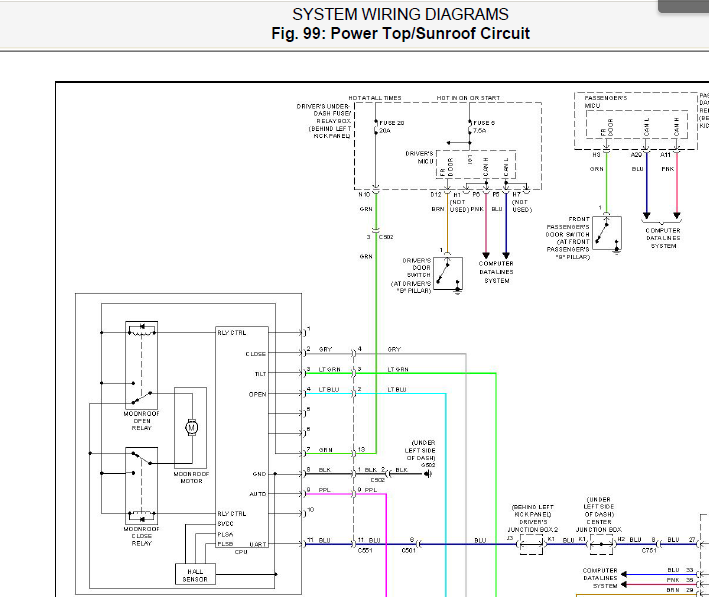Click the TILT pin label
This screenshot has width=709, height=597.
(260, 374)
